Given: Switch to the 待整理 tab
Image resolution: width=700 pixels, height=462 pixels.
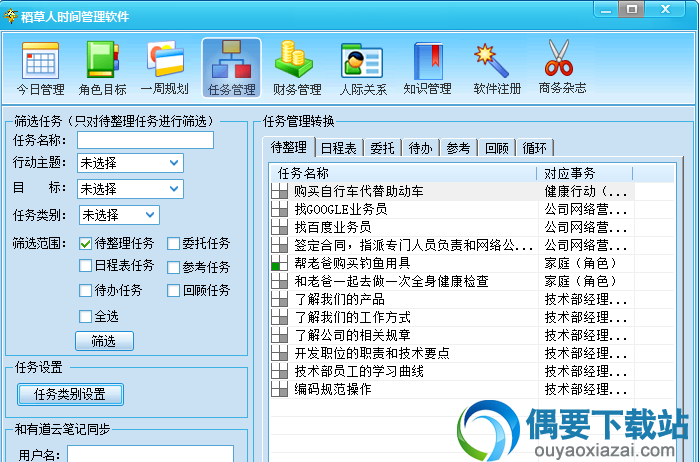Looking at the screenshot, I should (x=289, y=147).
